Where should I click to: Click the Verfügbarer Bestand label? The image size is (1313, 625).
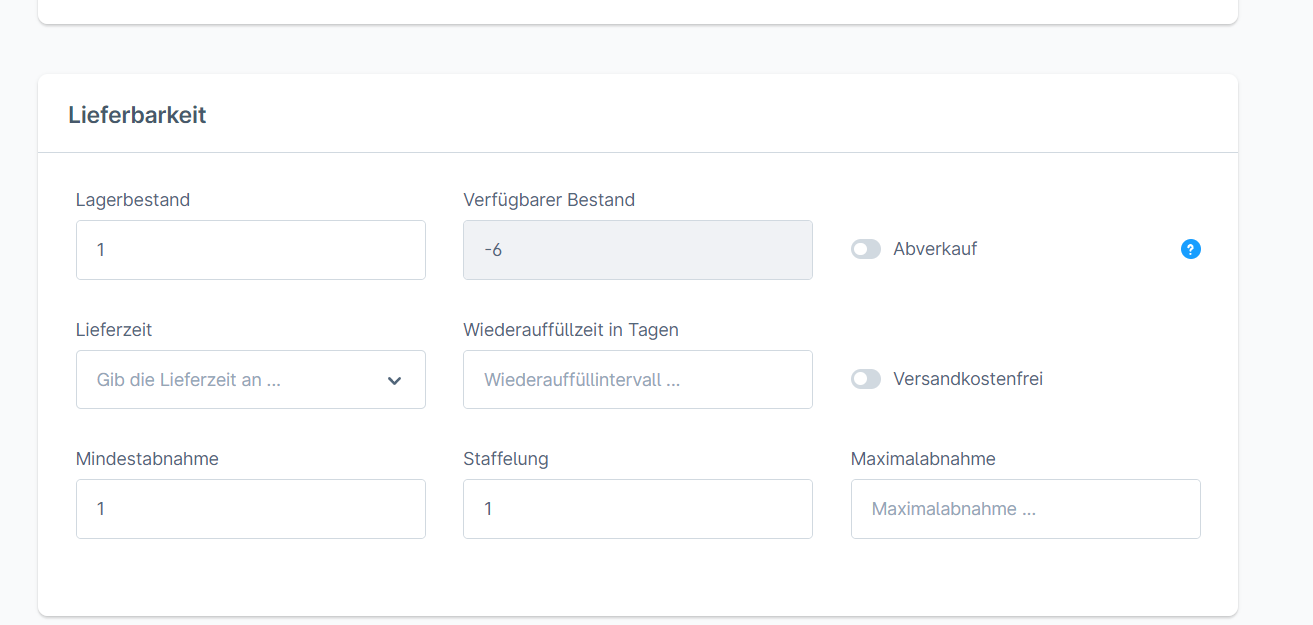coord(549,200)
